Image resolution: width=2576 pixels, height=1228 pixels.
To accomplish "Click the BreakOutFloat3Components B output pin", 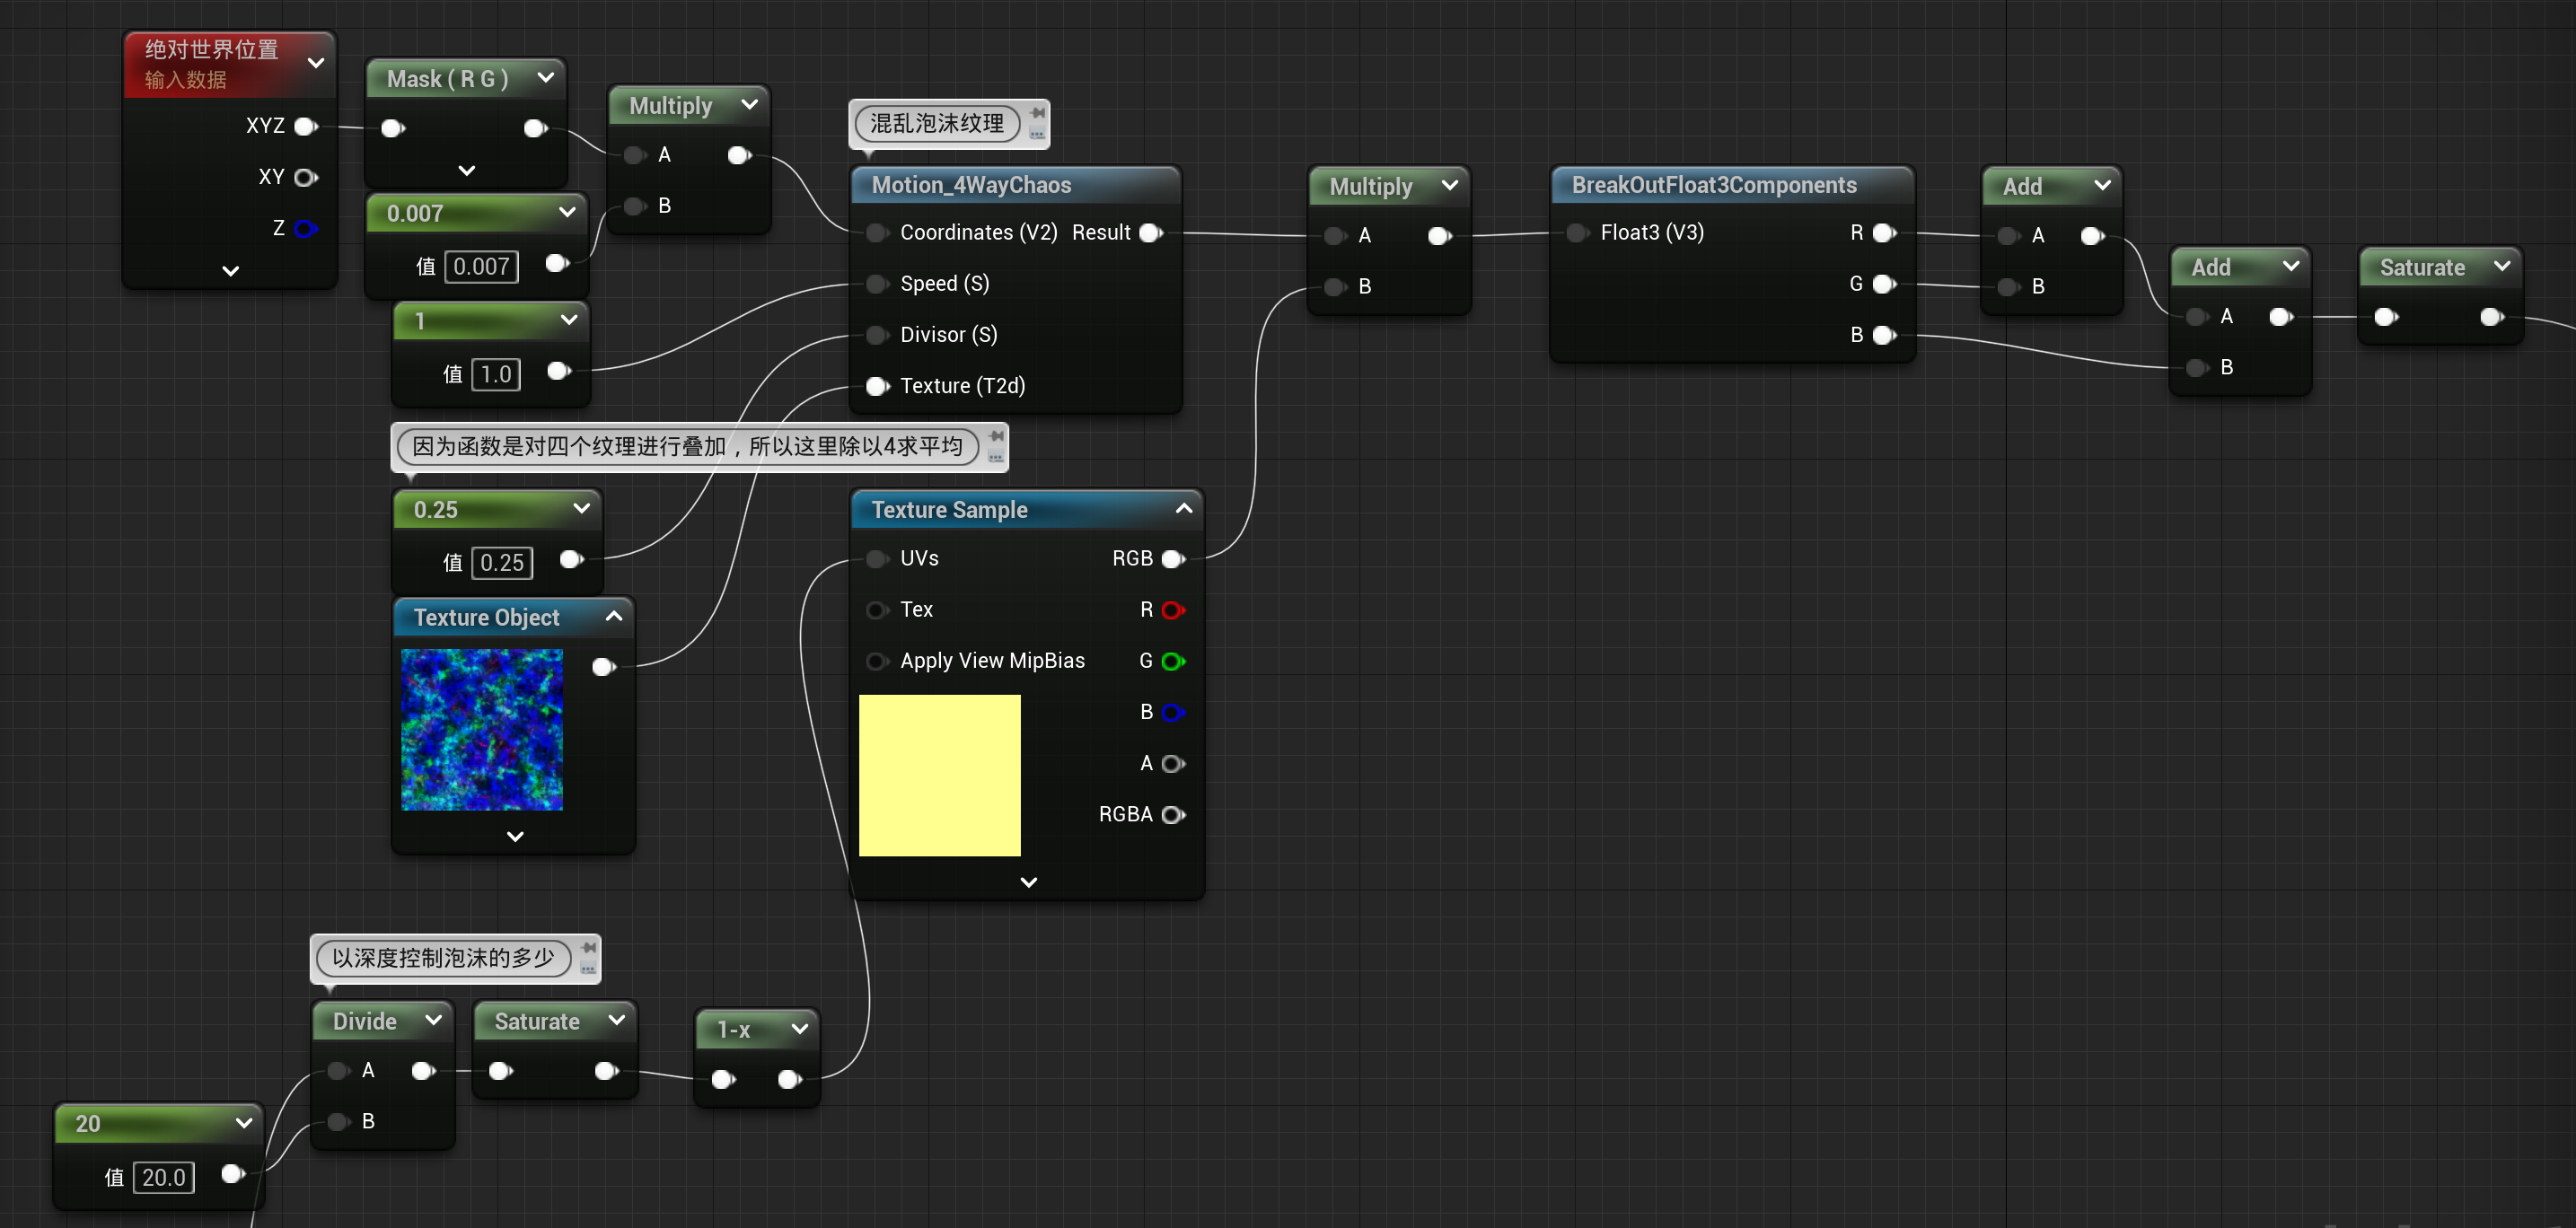I will (x=1884, y=335).
